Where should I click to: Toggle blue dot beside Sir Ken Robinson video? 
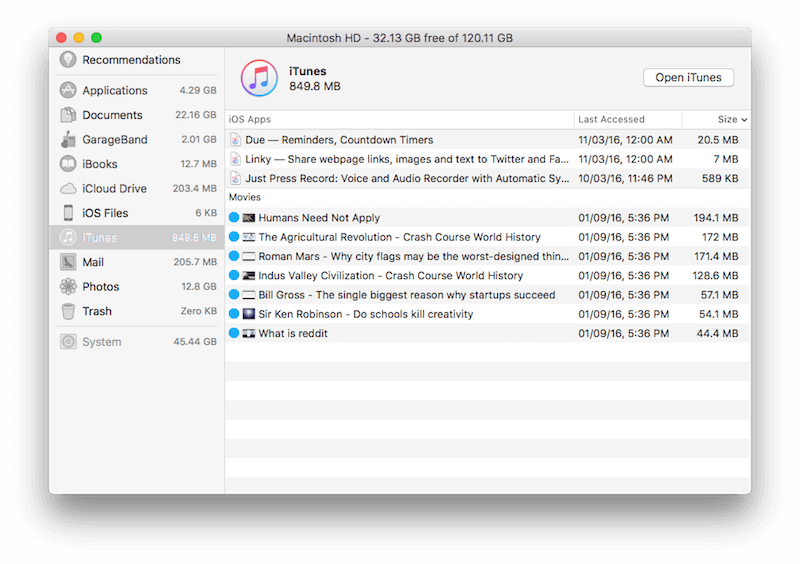pos(234,314)
